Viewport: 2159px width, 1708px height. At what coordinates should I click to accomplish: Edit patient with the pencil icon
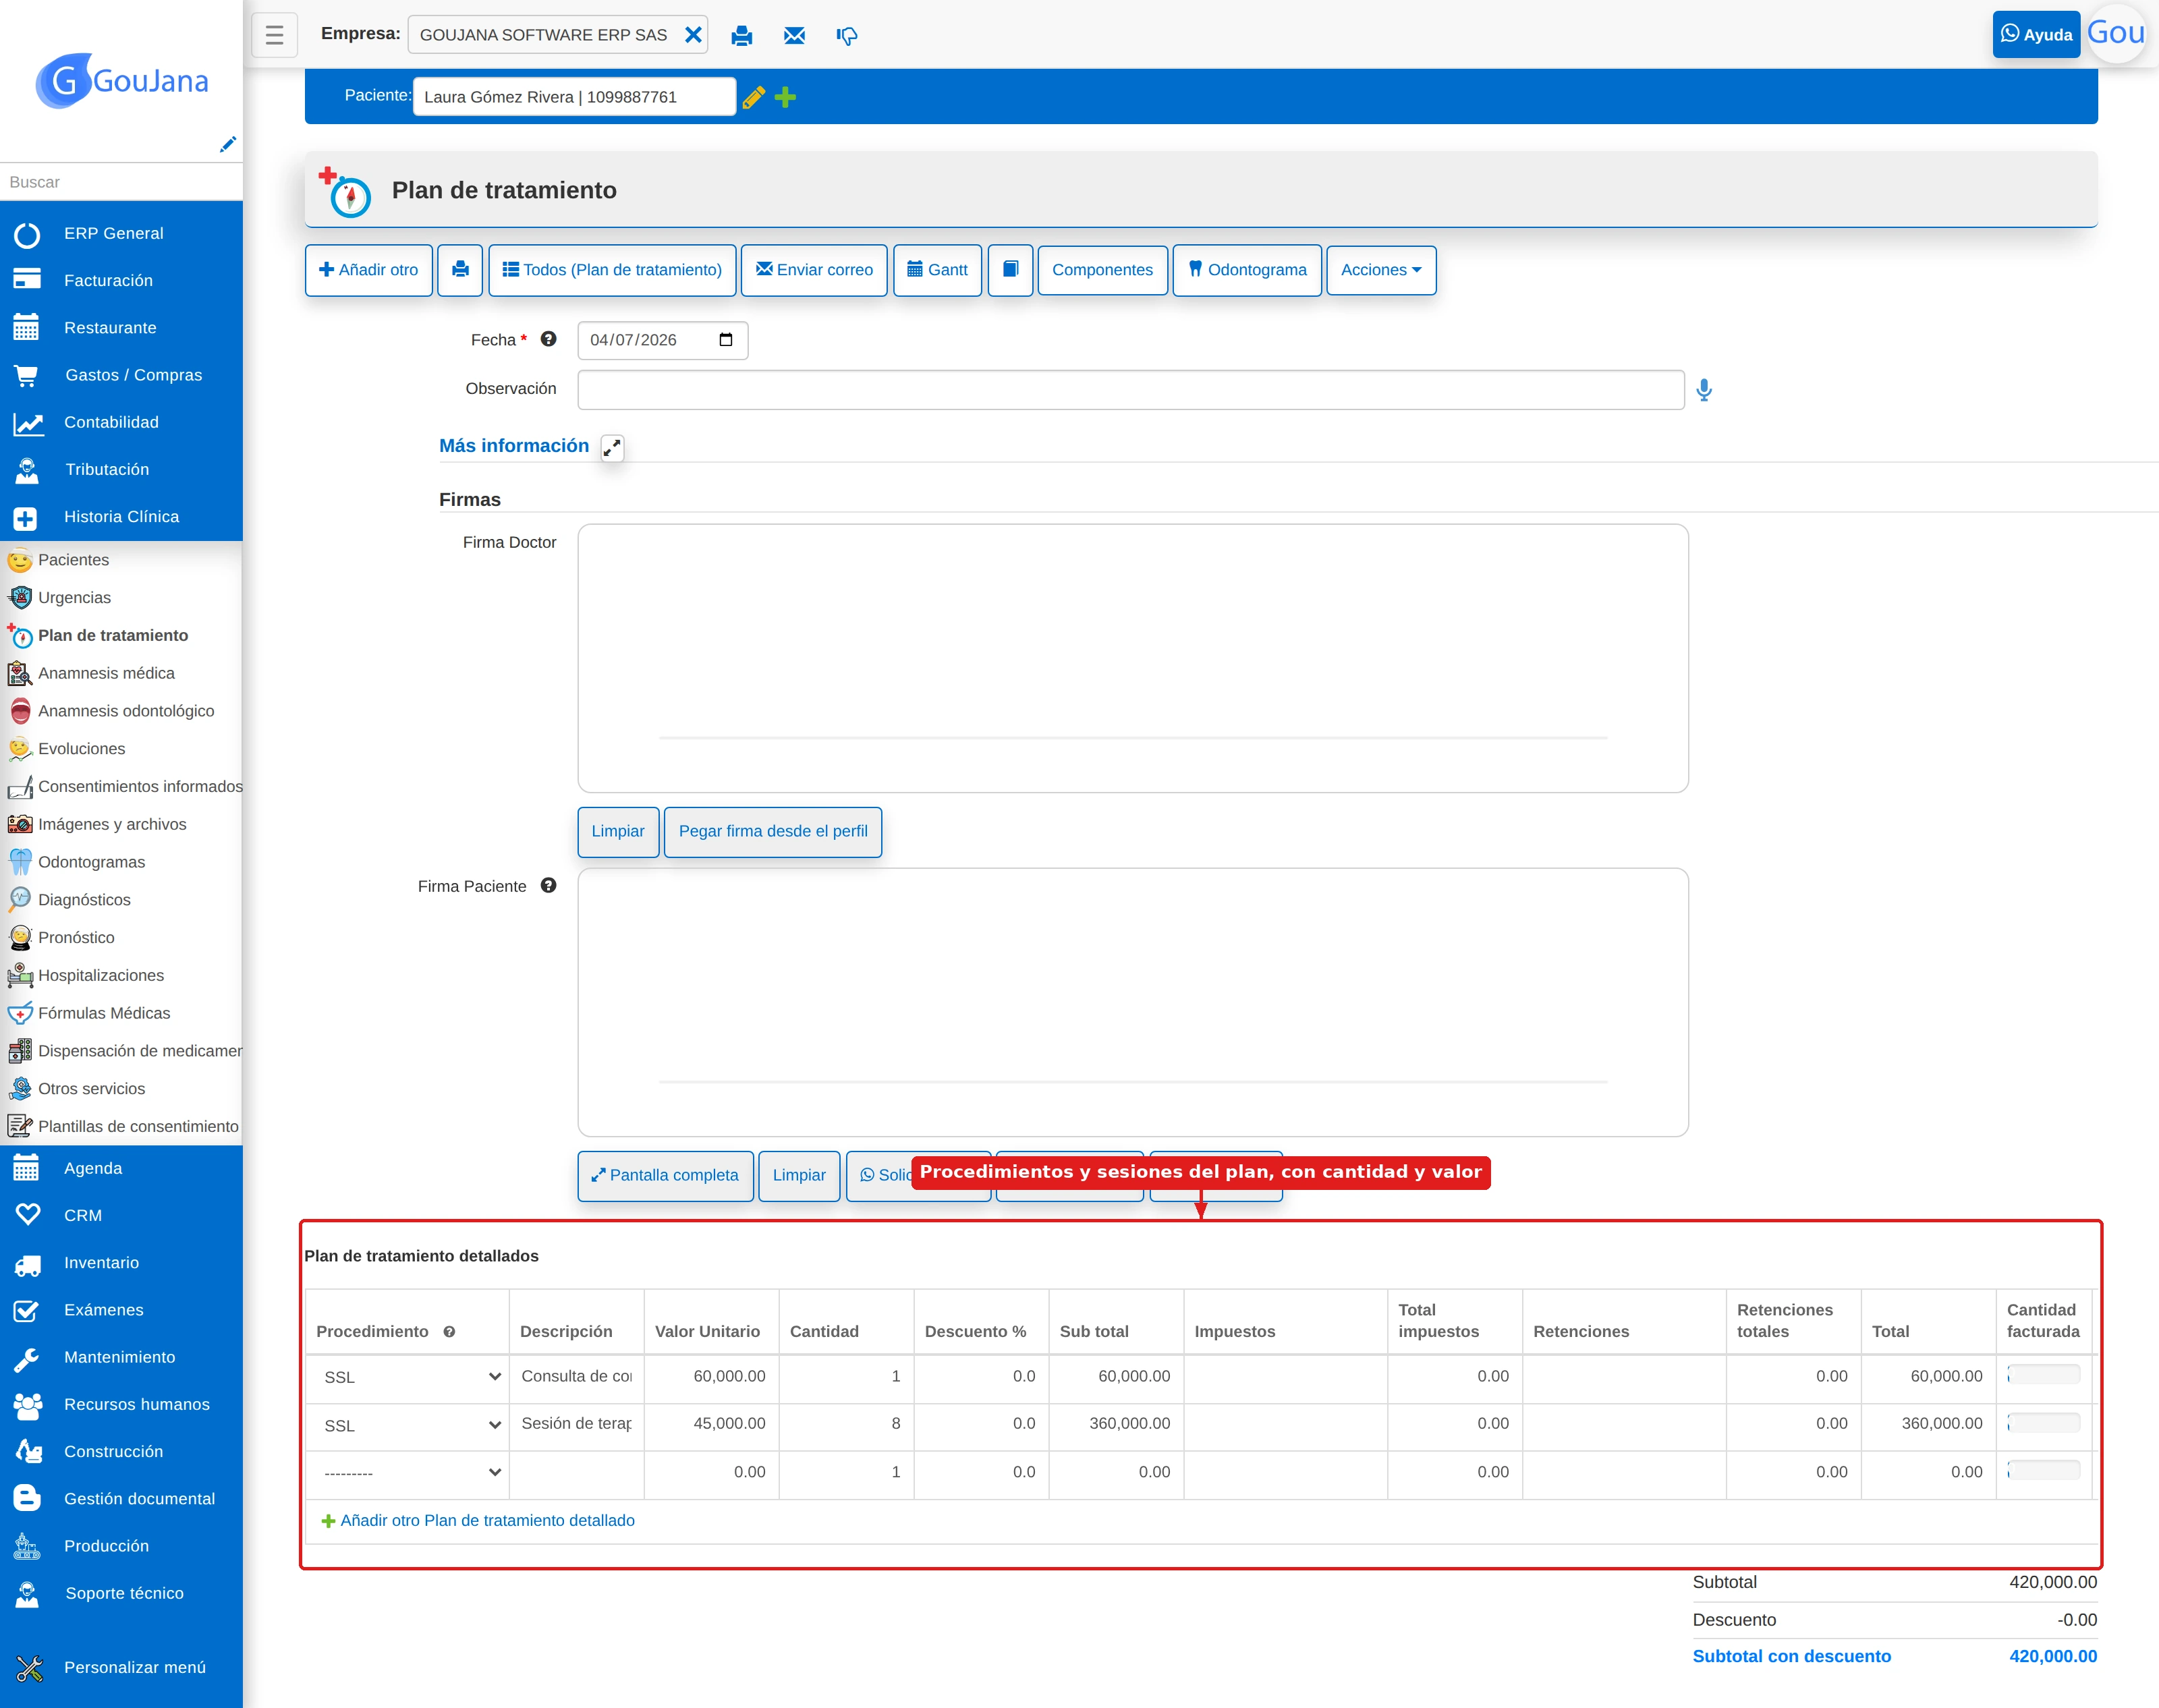tap(754, 97)
